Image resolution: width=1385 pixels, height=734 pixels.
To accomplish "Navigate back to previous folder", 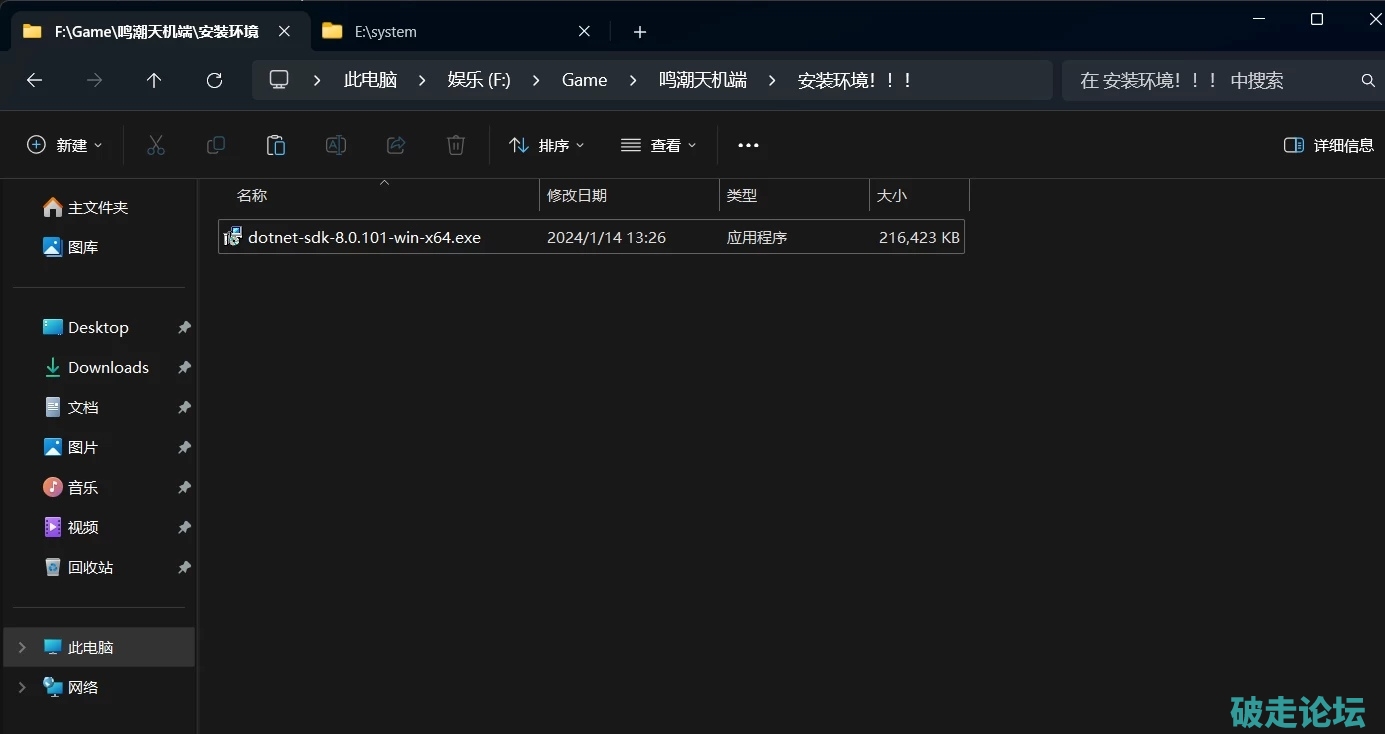I will [35, 80].
